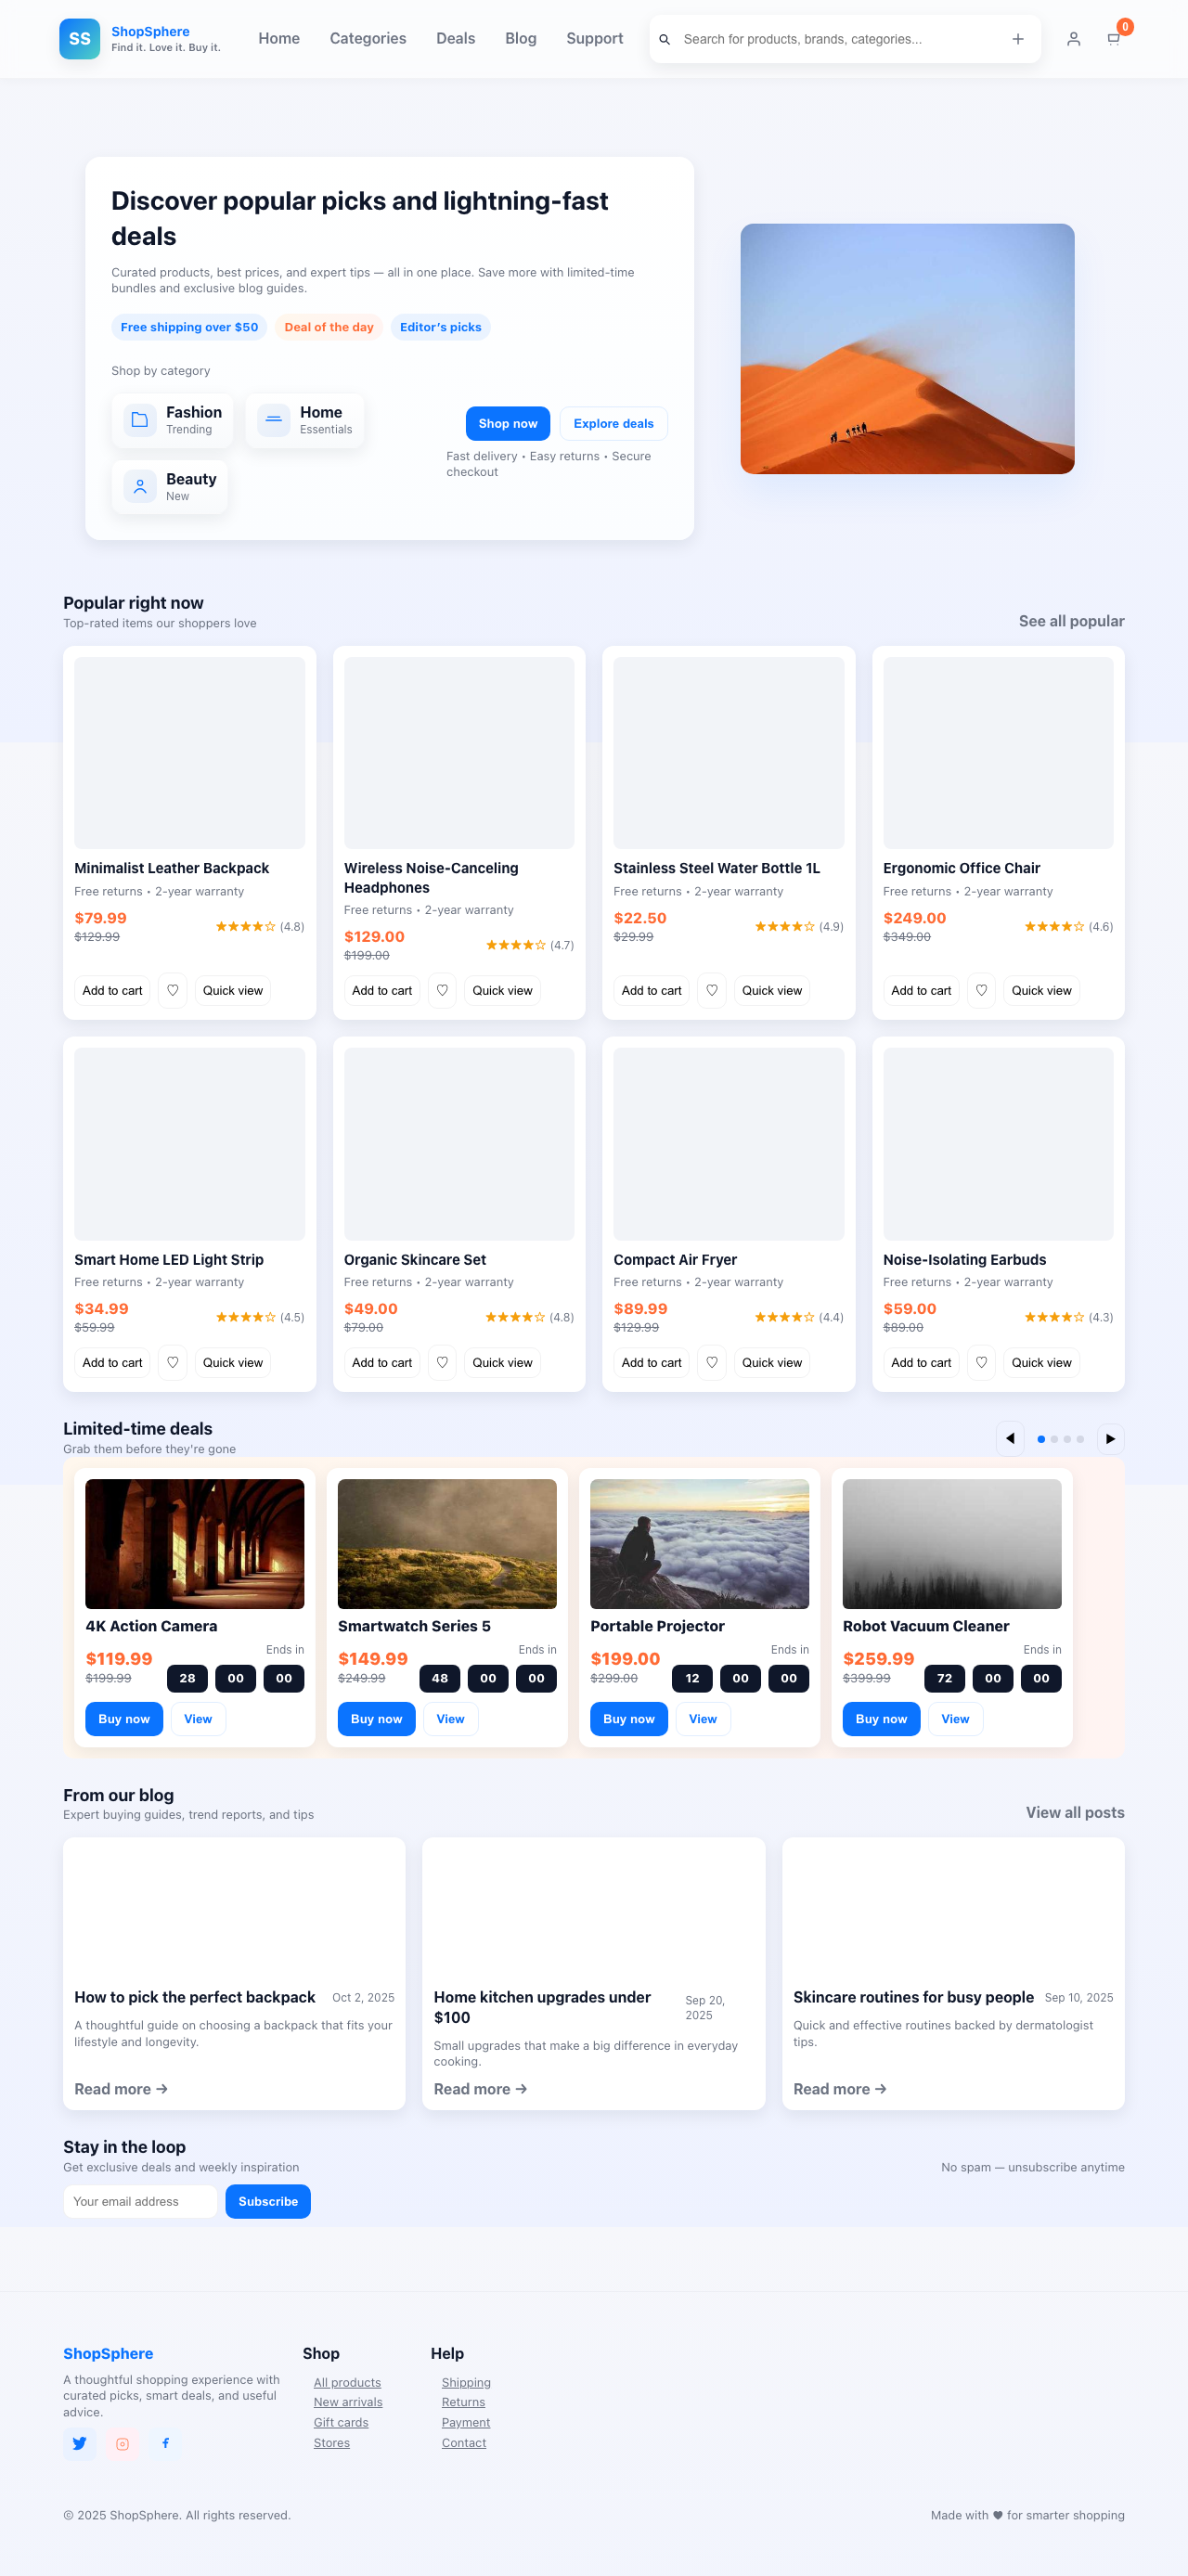
Task: Click View all posts link
Action: (x=1075, y=1812)
